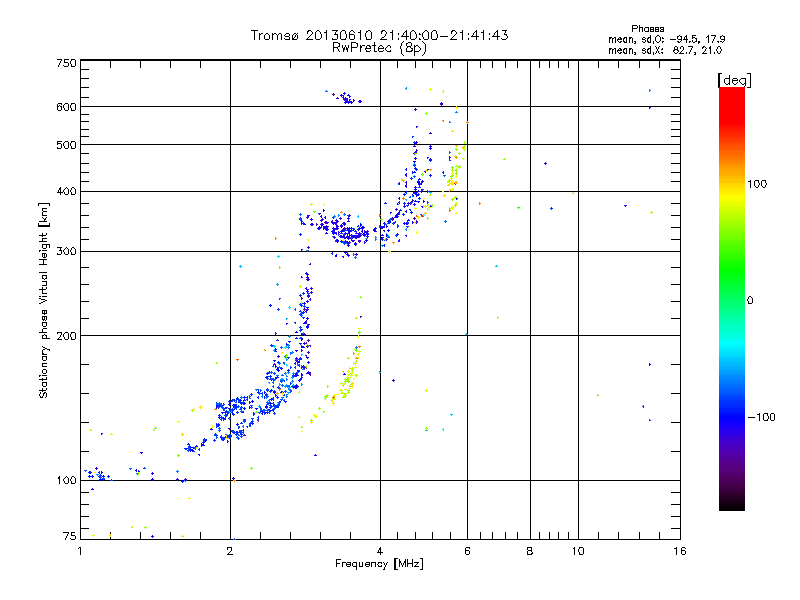Click the 'mean, sd,O: -94.5, 17.9' text
Viewport: 800px width, 600px height.
666,39
